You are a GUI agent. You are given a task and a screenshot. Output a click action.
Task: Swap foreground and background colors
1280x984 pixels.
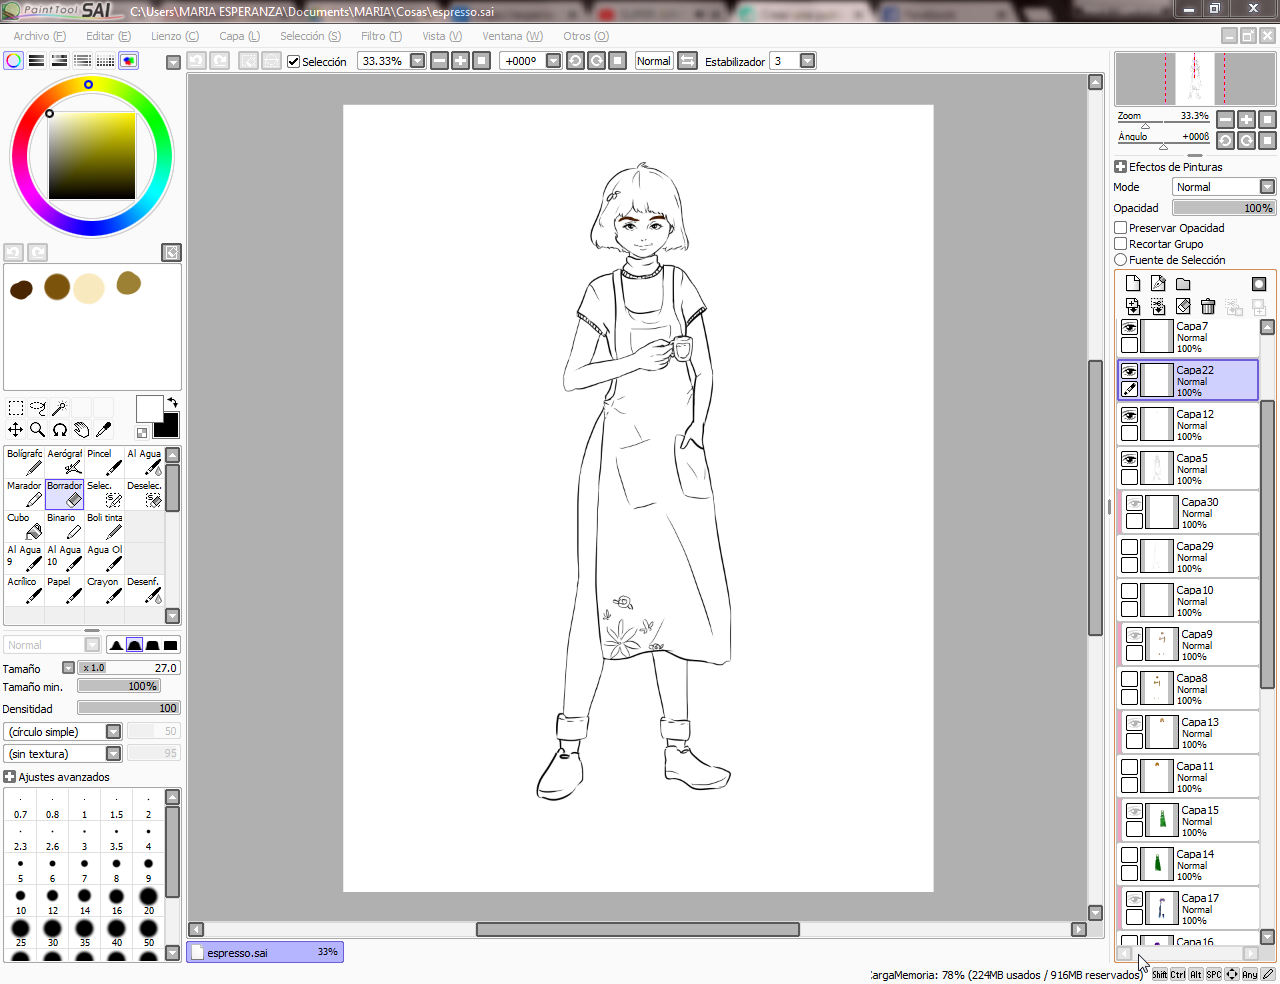point(172,402)
